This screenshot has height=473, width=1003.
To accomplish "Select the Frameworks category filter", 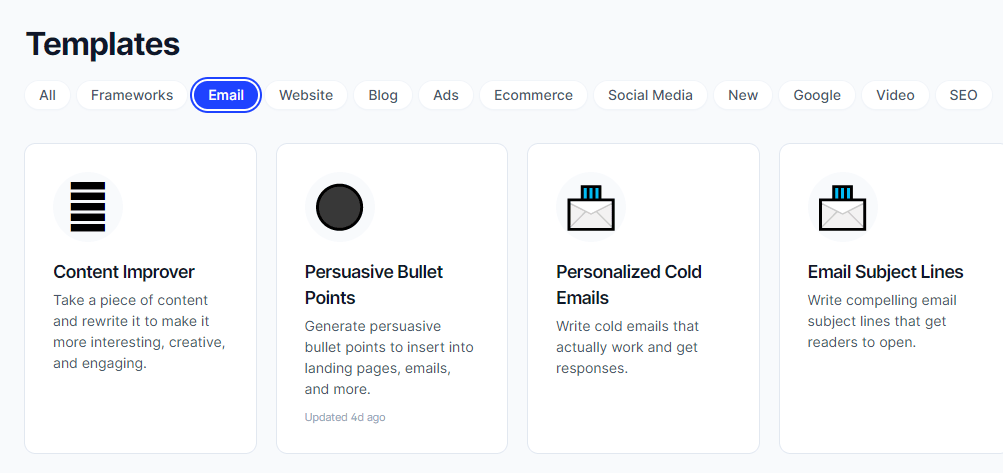I will coord(132,95).
